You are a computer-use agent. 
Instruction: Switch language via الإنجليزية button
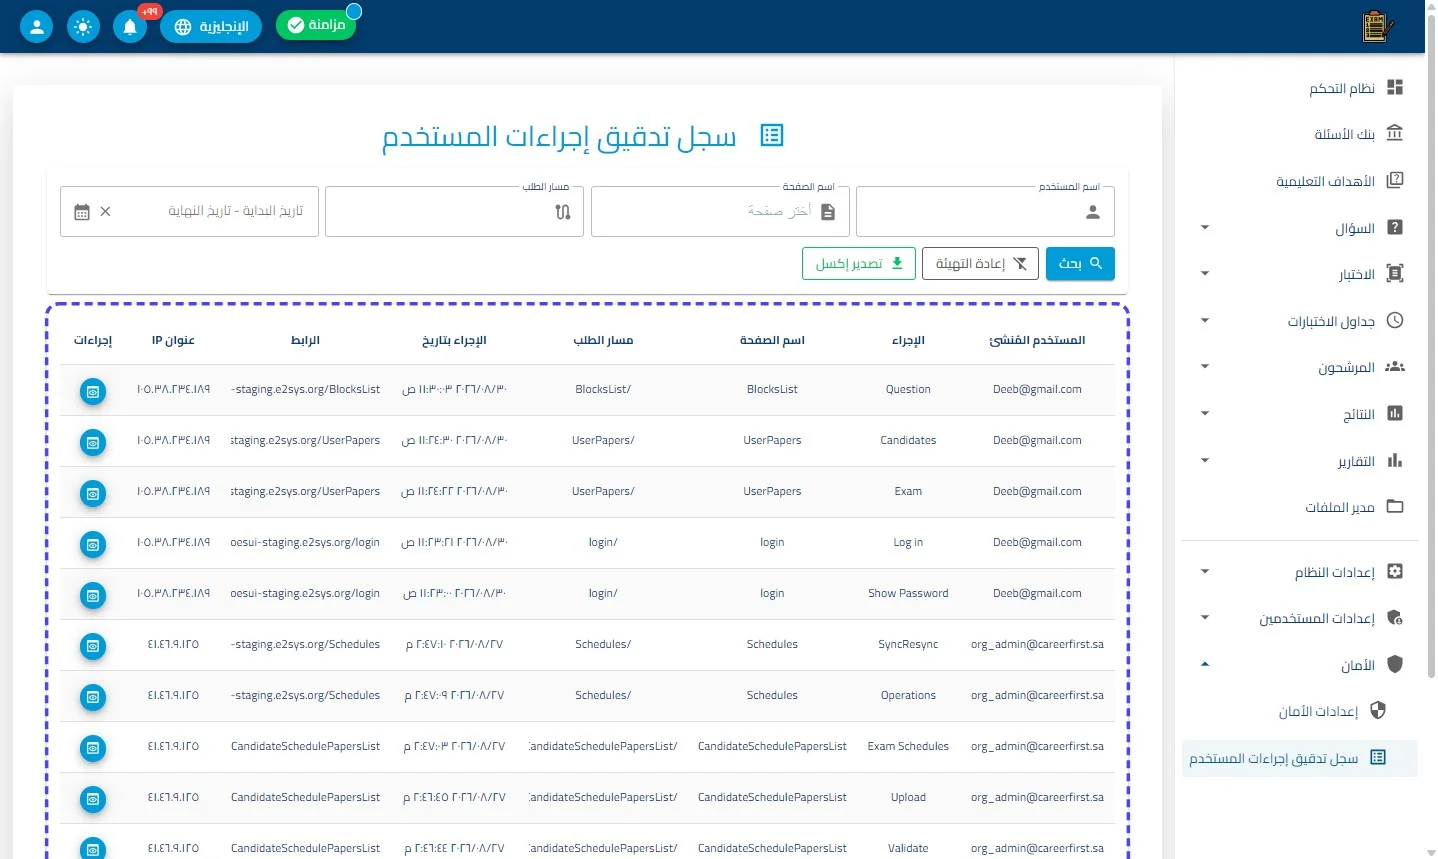pos(211,27)
